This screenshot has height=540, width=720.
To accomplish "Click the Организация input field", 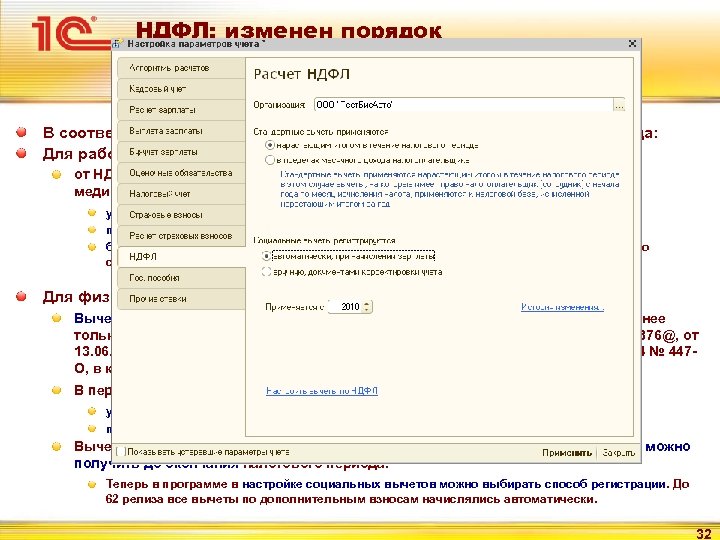I will tap(463, 105).
